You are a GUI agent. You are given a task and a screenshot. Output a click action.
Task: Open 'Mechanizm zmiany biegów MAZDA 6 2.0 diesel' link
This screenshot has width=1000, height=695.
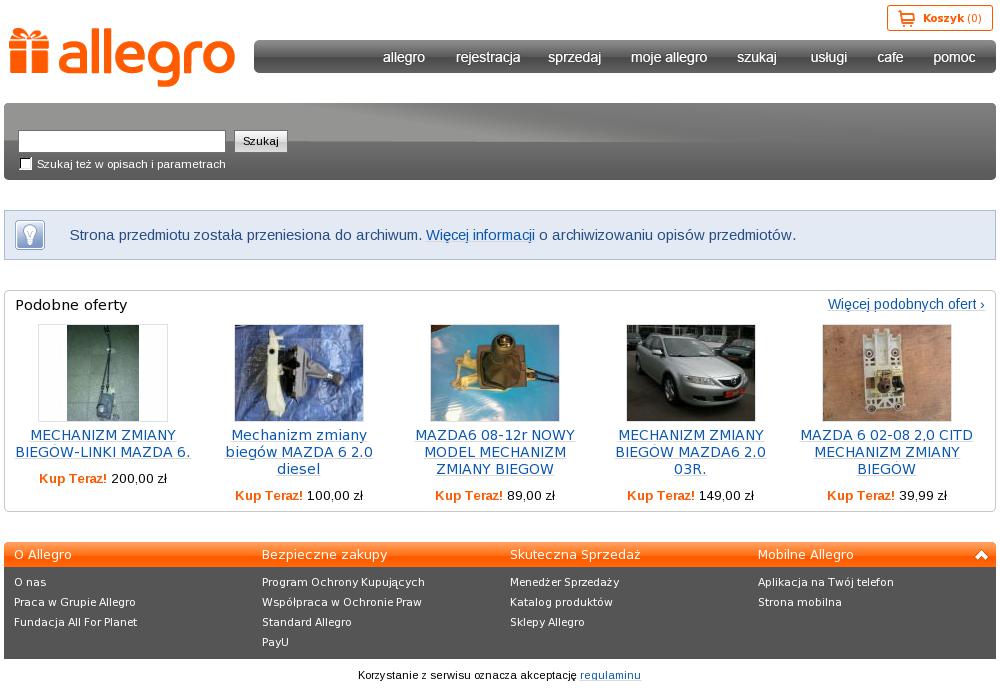(x=299, y=452)
